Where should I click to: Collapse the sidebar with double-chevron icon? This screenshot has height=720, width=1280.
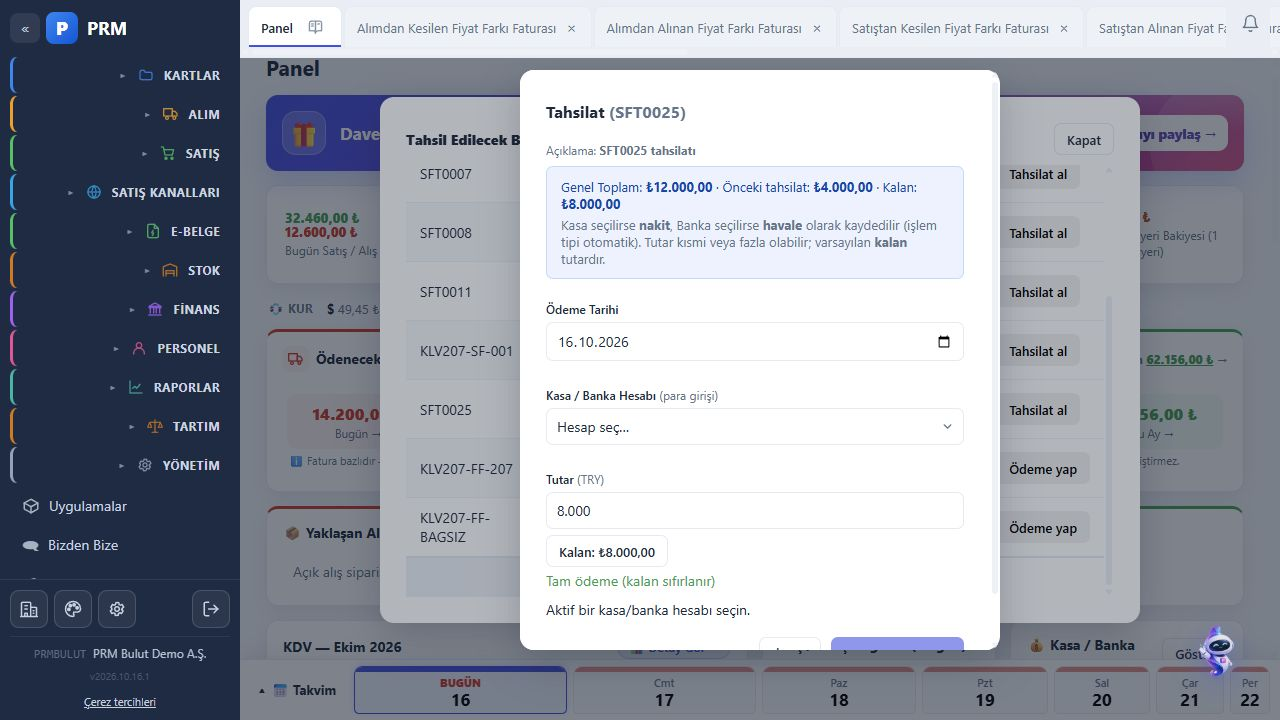tap(25, 28)
